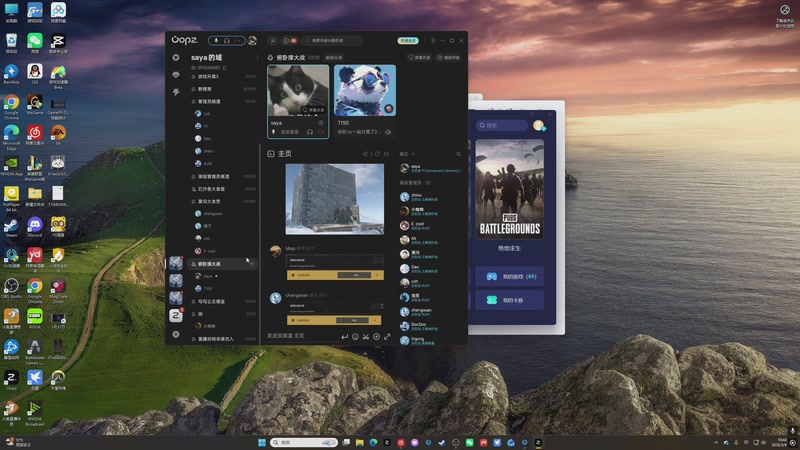
Task: Click the diamond icon in left sidebar
Action: (176, 75)
